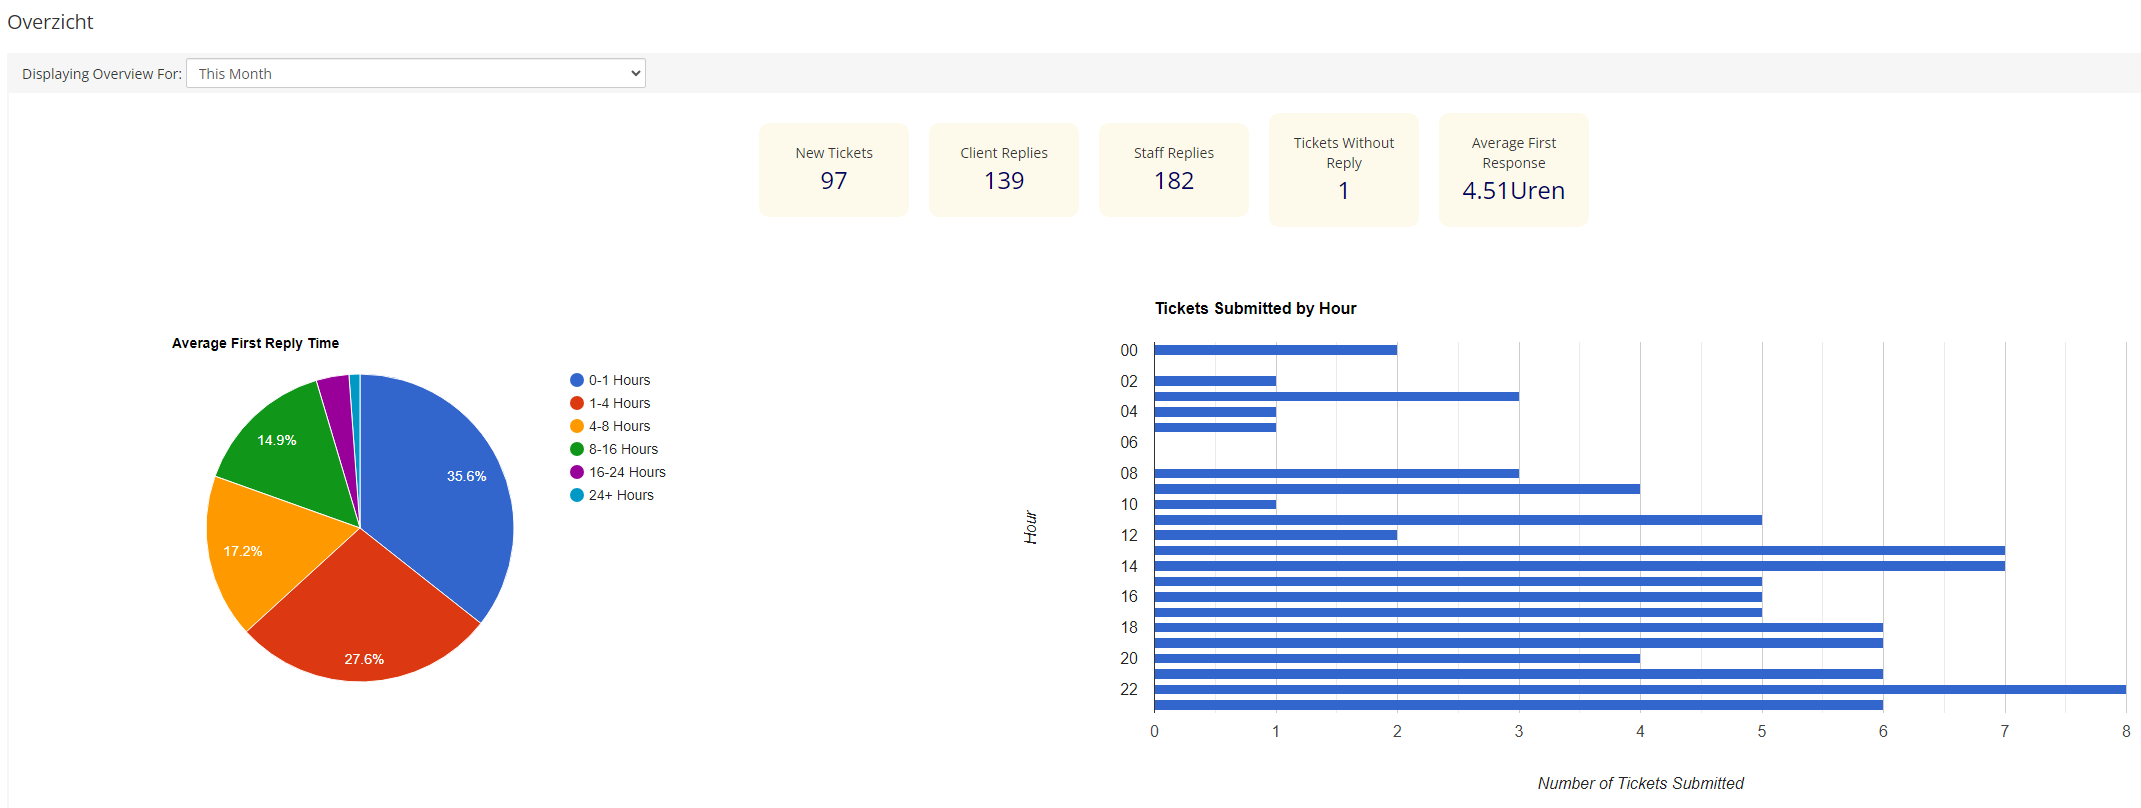The height and width of the screenshot is (808, 2141).
Task: Click the red 1-4 Hours legend dot
Action: pos(577,403)
